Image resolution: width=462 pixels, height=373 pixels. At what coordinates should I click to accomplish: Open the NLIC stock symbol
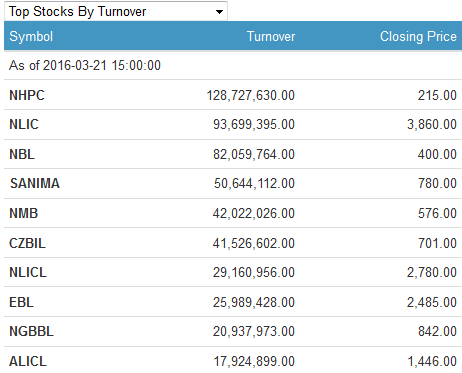24,124
